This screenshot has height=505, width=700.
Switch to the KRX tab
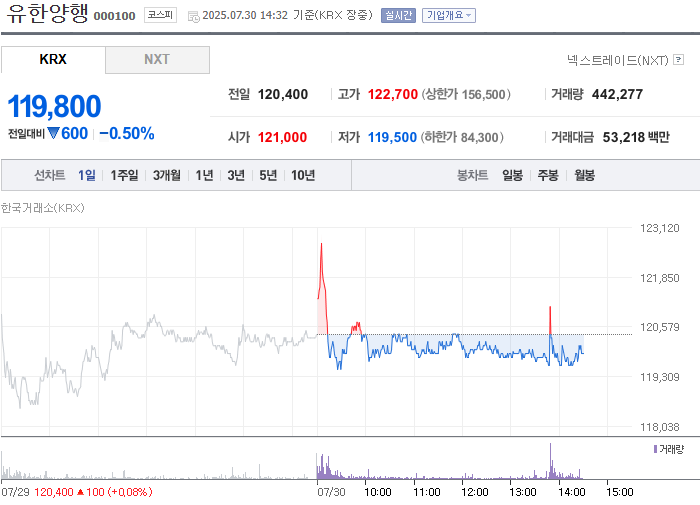pos(53,59)
